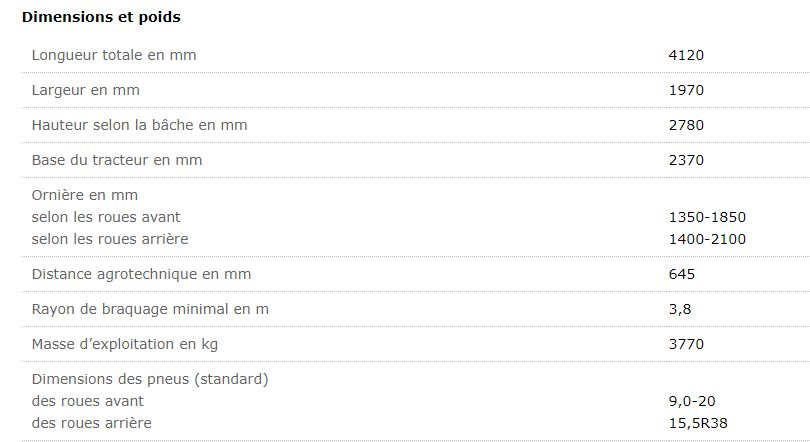Select the rear track value 1400-2100
810x442 pixels.
(x=707, y=239)
